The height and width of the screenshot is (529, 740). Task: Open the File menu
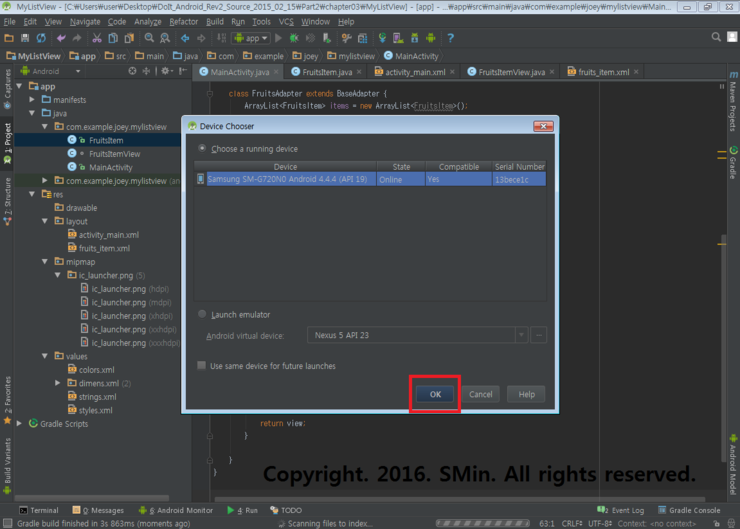pyautogui.click(x=9, y=22)
